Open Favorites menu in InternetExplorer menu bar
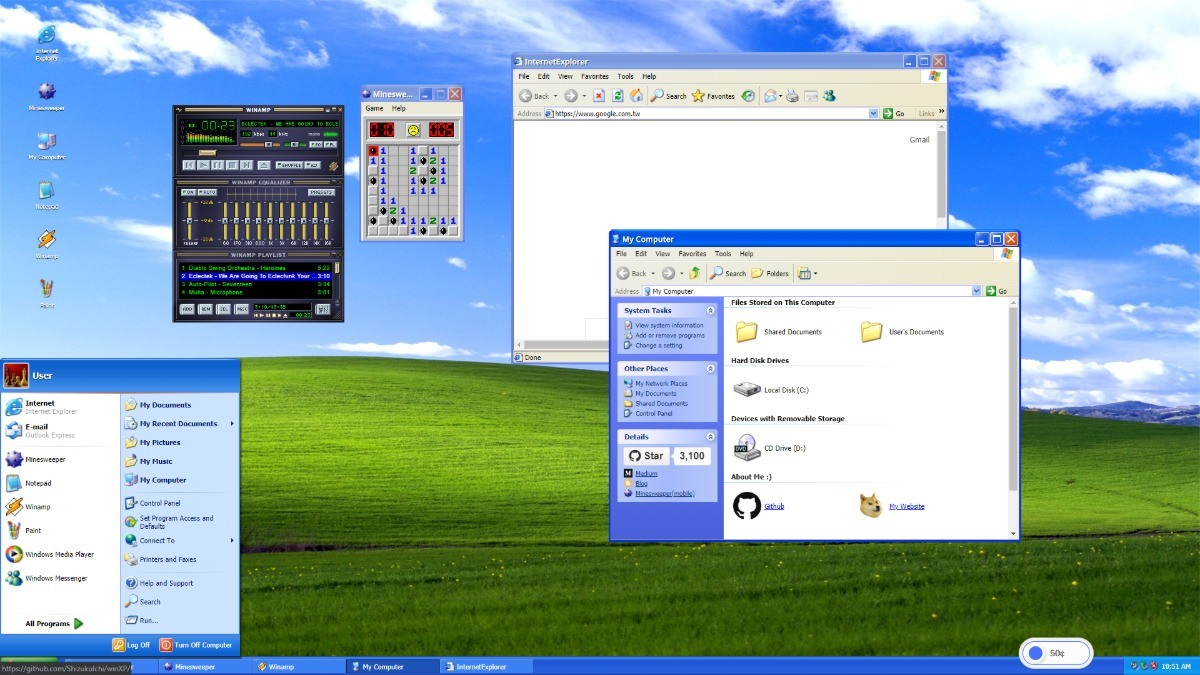The width and height of the screenshot is (1200, 675). coord(595,76)
